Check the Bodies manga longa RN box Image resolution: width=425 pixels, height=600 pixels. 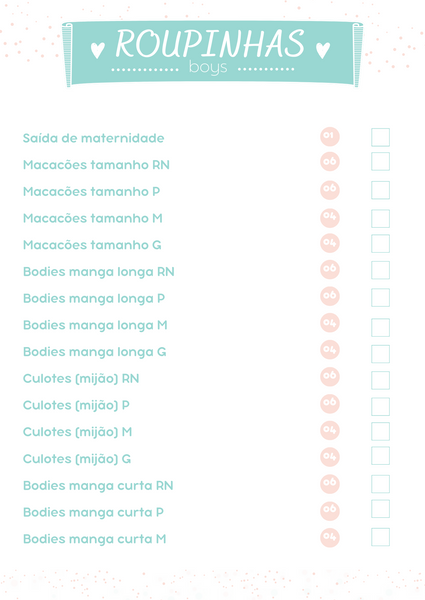pyautogui.click(x=380, y=271)
